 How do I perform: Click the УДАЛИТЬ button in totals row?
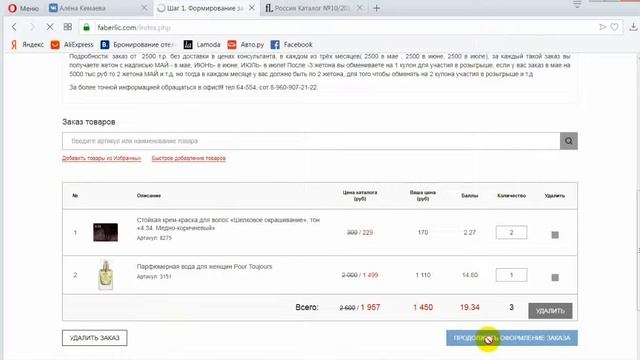coord(550,311)
